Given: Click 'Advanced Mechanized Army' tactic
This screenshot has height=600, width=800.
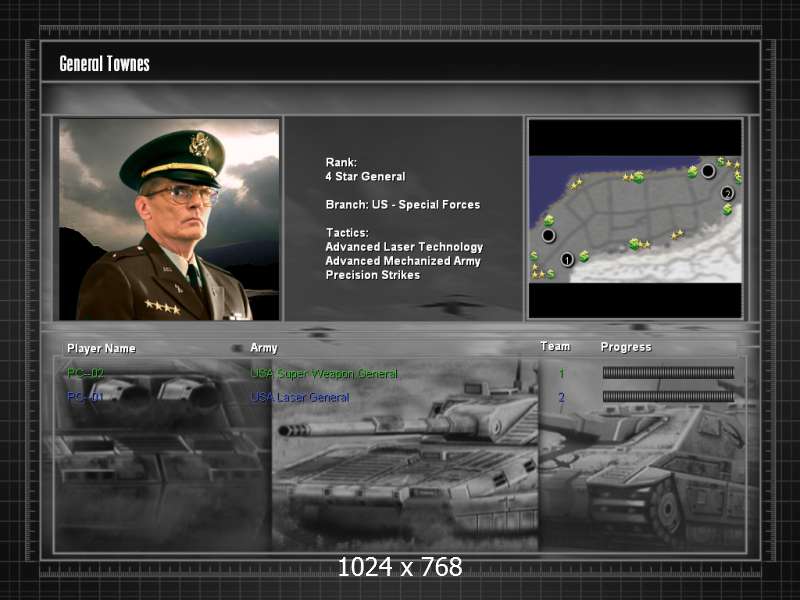Looking at the screenshot, I should pos(403,261).
